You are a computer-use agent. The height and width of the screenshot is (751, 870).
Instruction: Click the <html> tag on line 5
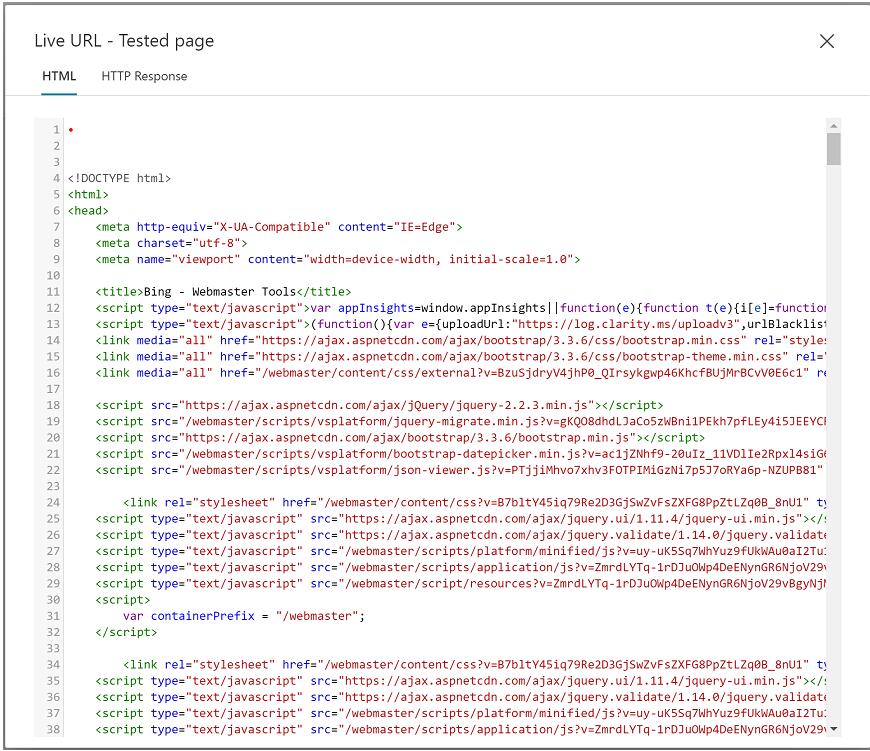pyautogui.click(x=88, y=194)
